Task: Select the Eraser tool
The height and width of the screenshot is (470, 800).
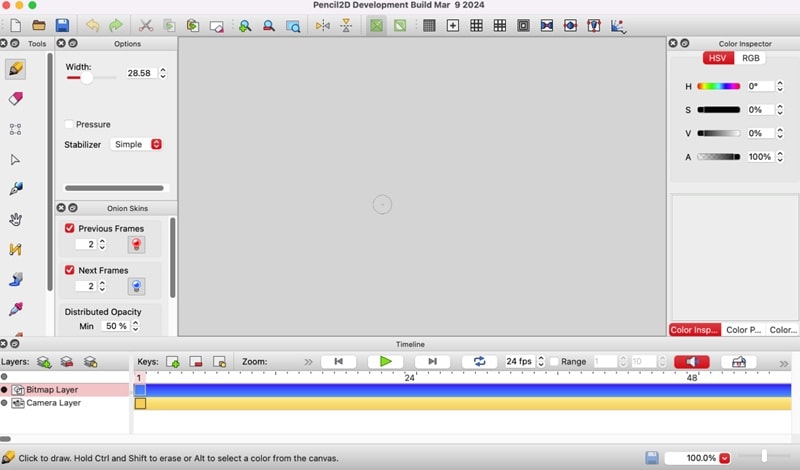Action: (x=15, y=98)
